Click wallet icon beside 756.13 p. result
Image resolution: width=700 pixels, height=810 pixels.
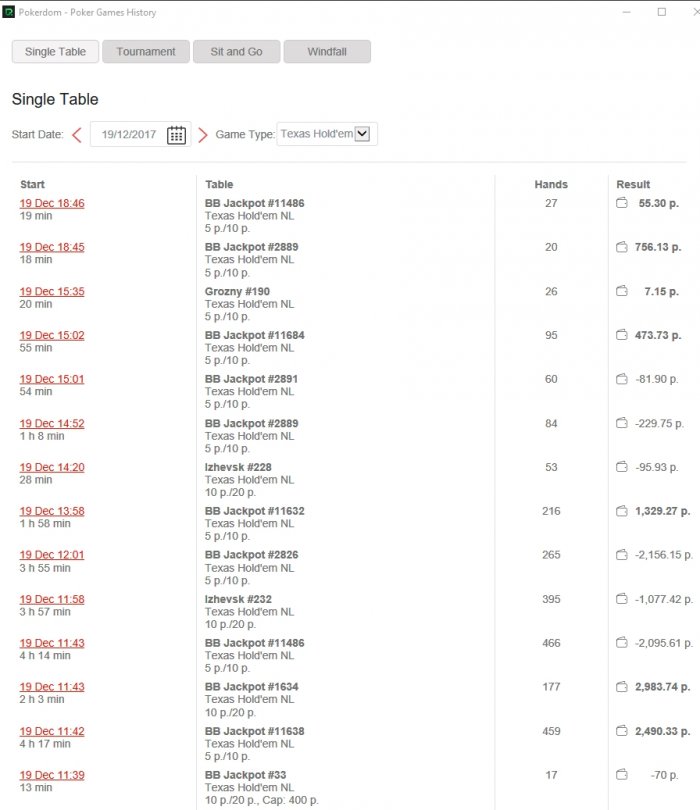pos(621,247)
